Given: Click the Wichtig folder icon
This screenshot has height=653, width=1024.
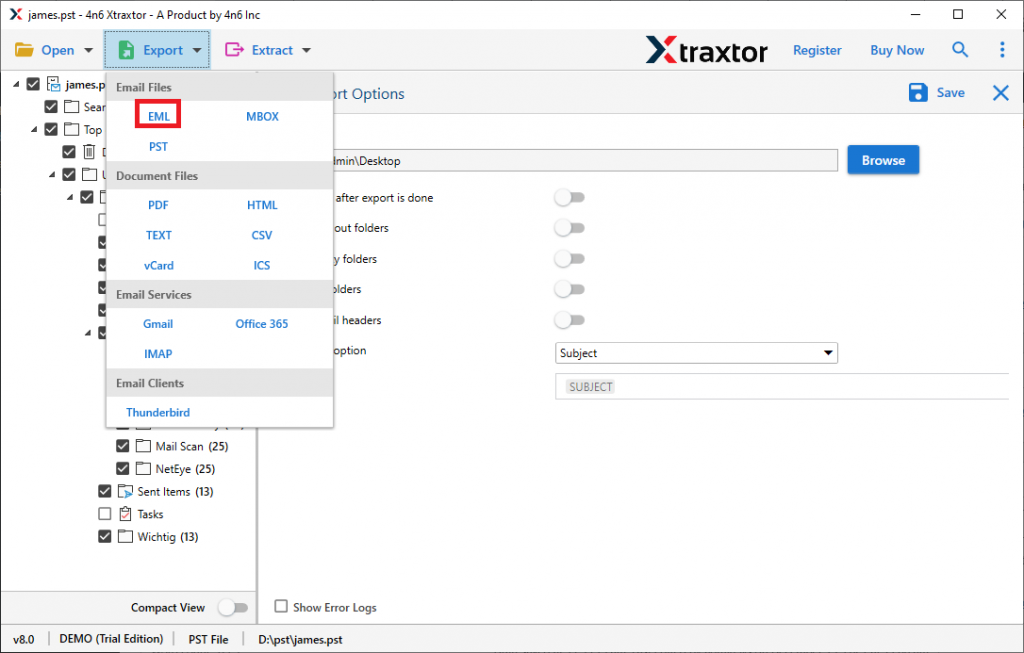Looking at the screenshot, I should (x=125, y=537).
